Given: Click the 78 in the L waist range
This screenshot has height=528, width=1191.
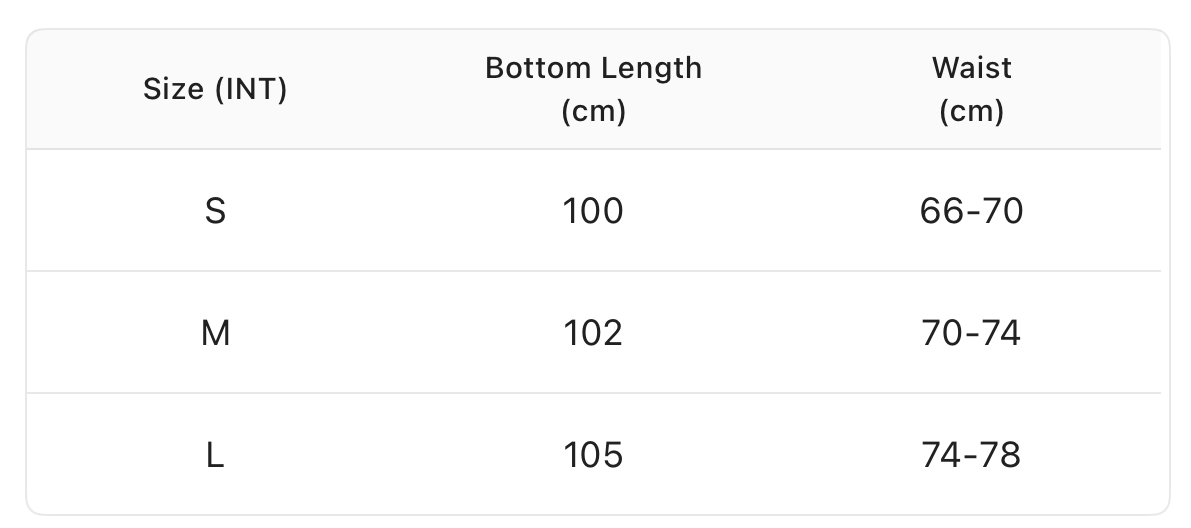Looking at the screenshot, I should [1001, 455].
